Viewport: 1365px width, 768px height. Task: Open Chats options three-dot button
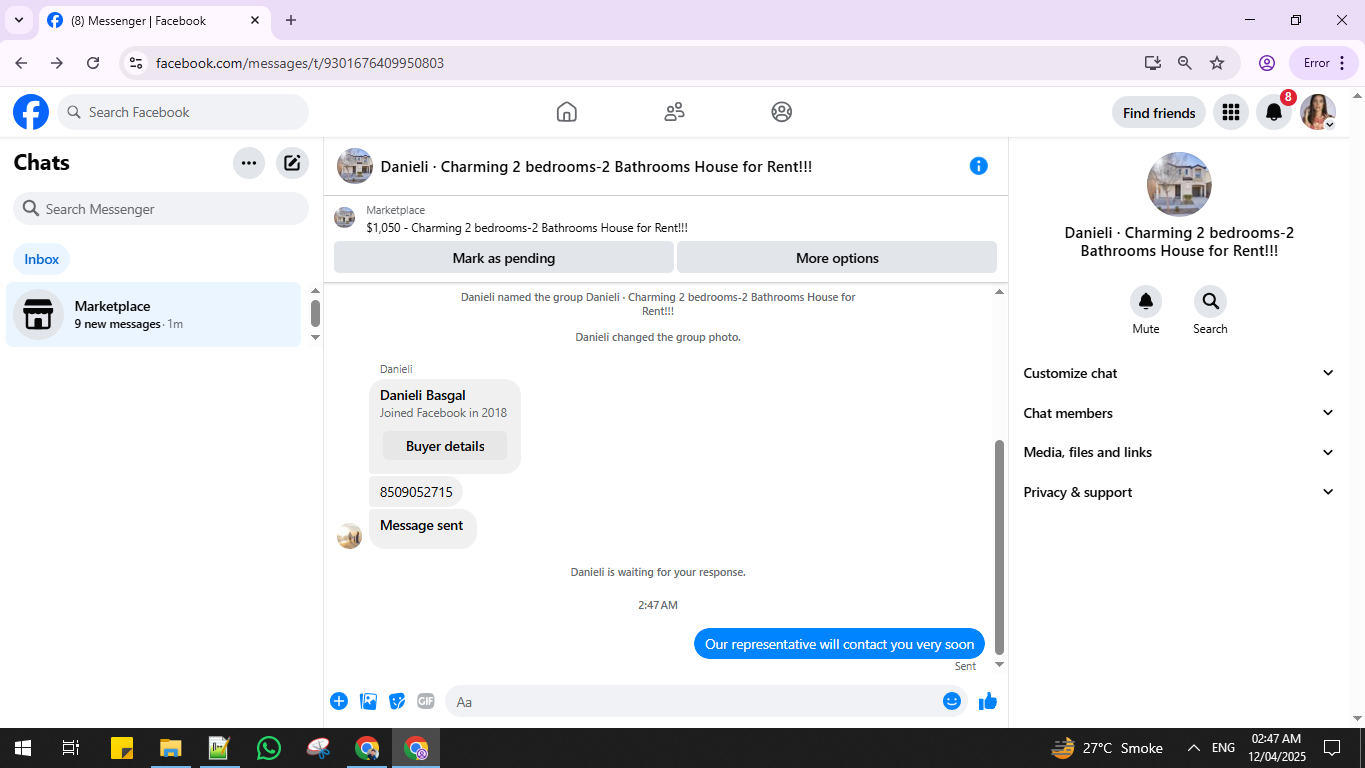(249, 163)
